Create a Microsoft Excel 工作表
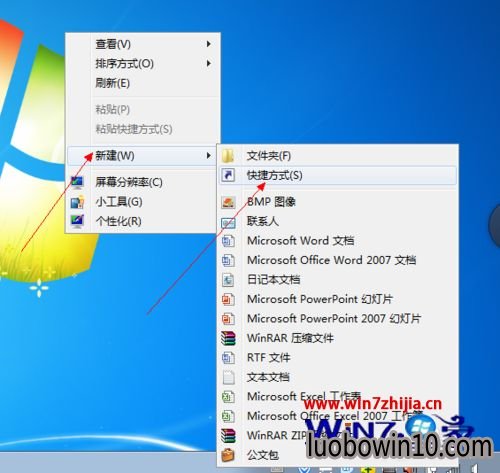This screenshot has width=500, height=473. pyautogui.click(x=338, y=396)
